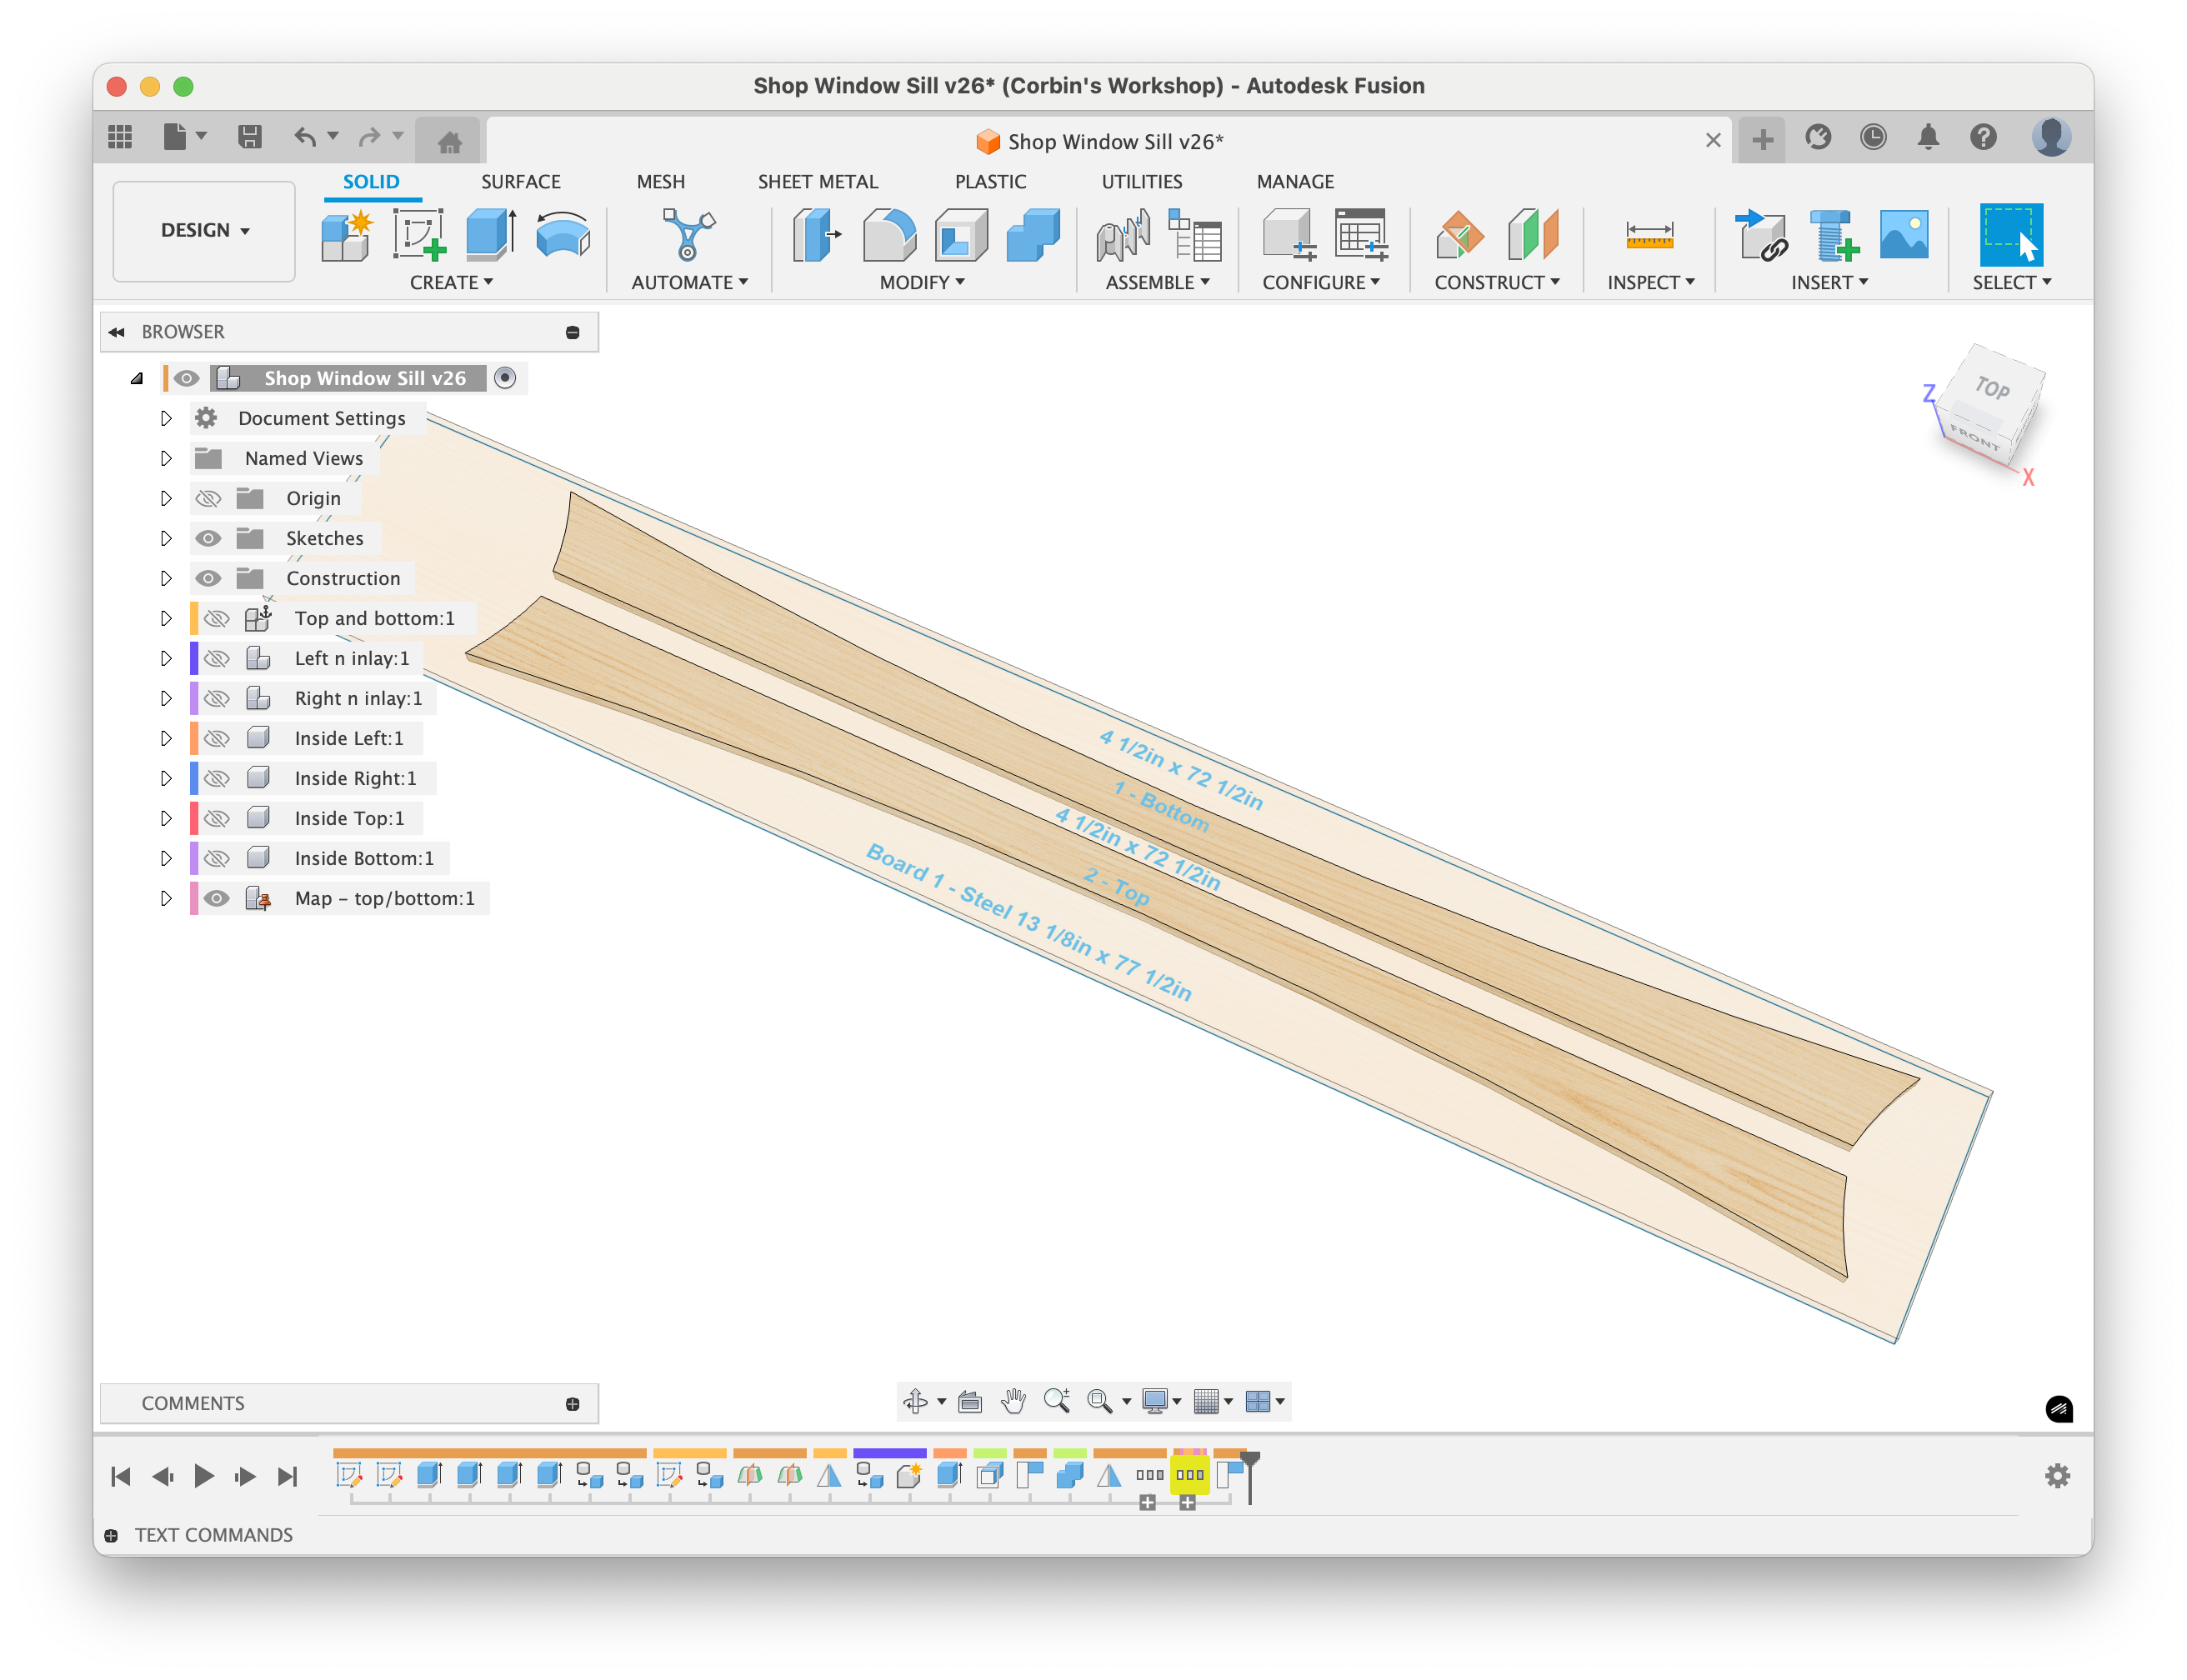Open the CREATE dropdown menu
This screenshot has width=2187, height=1680.
(451, 282)
